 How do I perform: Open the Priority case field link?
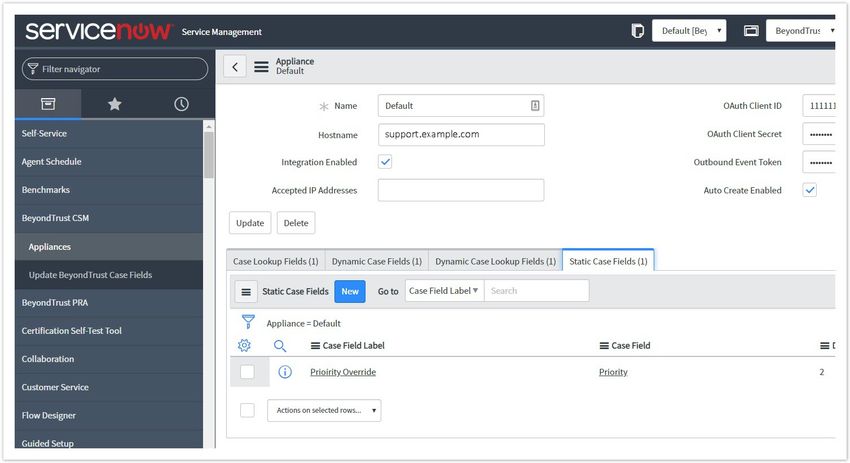613,372
